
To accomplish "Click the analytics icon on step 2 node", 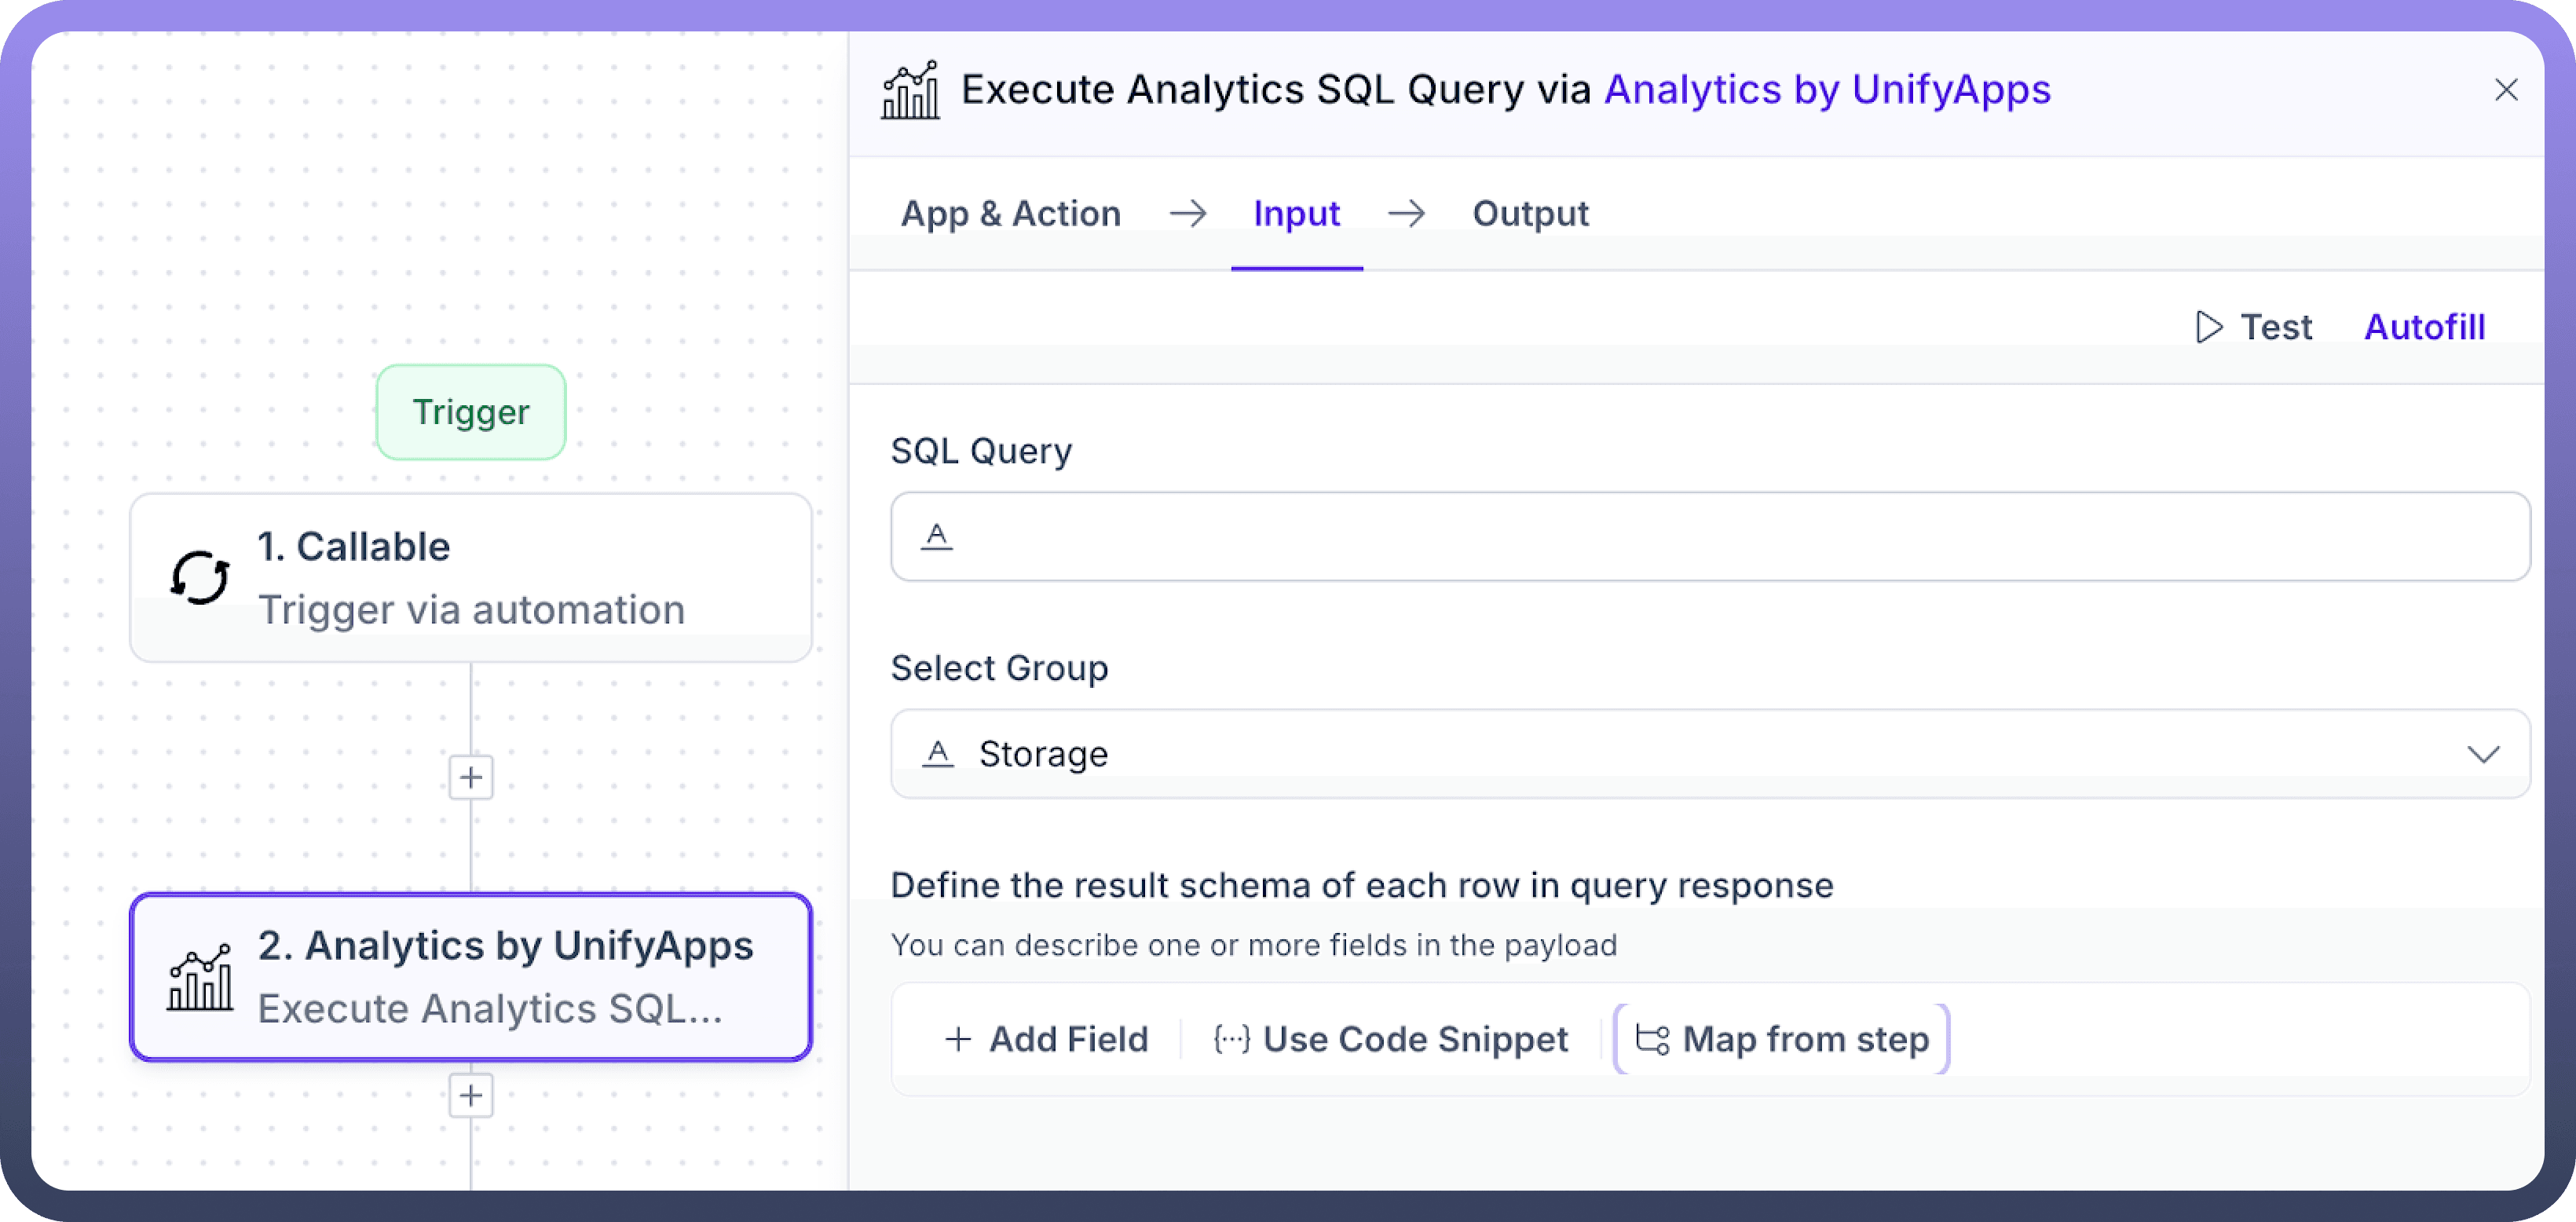I will click(200, 978).
